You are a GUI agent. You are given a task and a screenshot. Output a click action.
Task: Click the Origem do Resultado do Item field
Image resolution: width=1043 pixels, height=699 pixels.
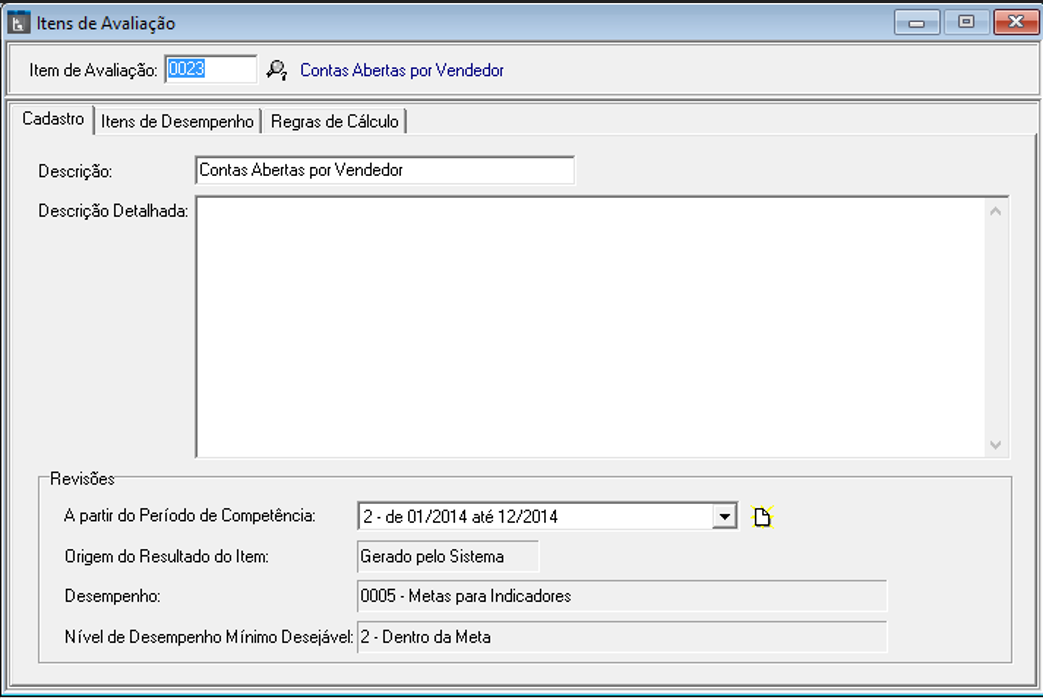tap(447, 556)
